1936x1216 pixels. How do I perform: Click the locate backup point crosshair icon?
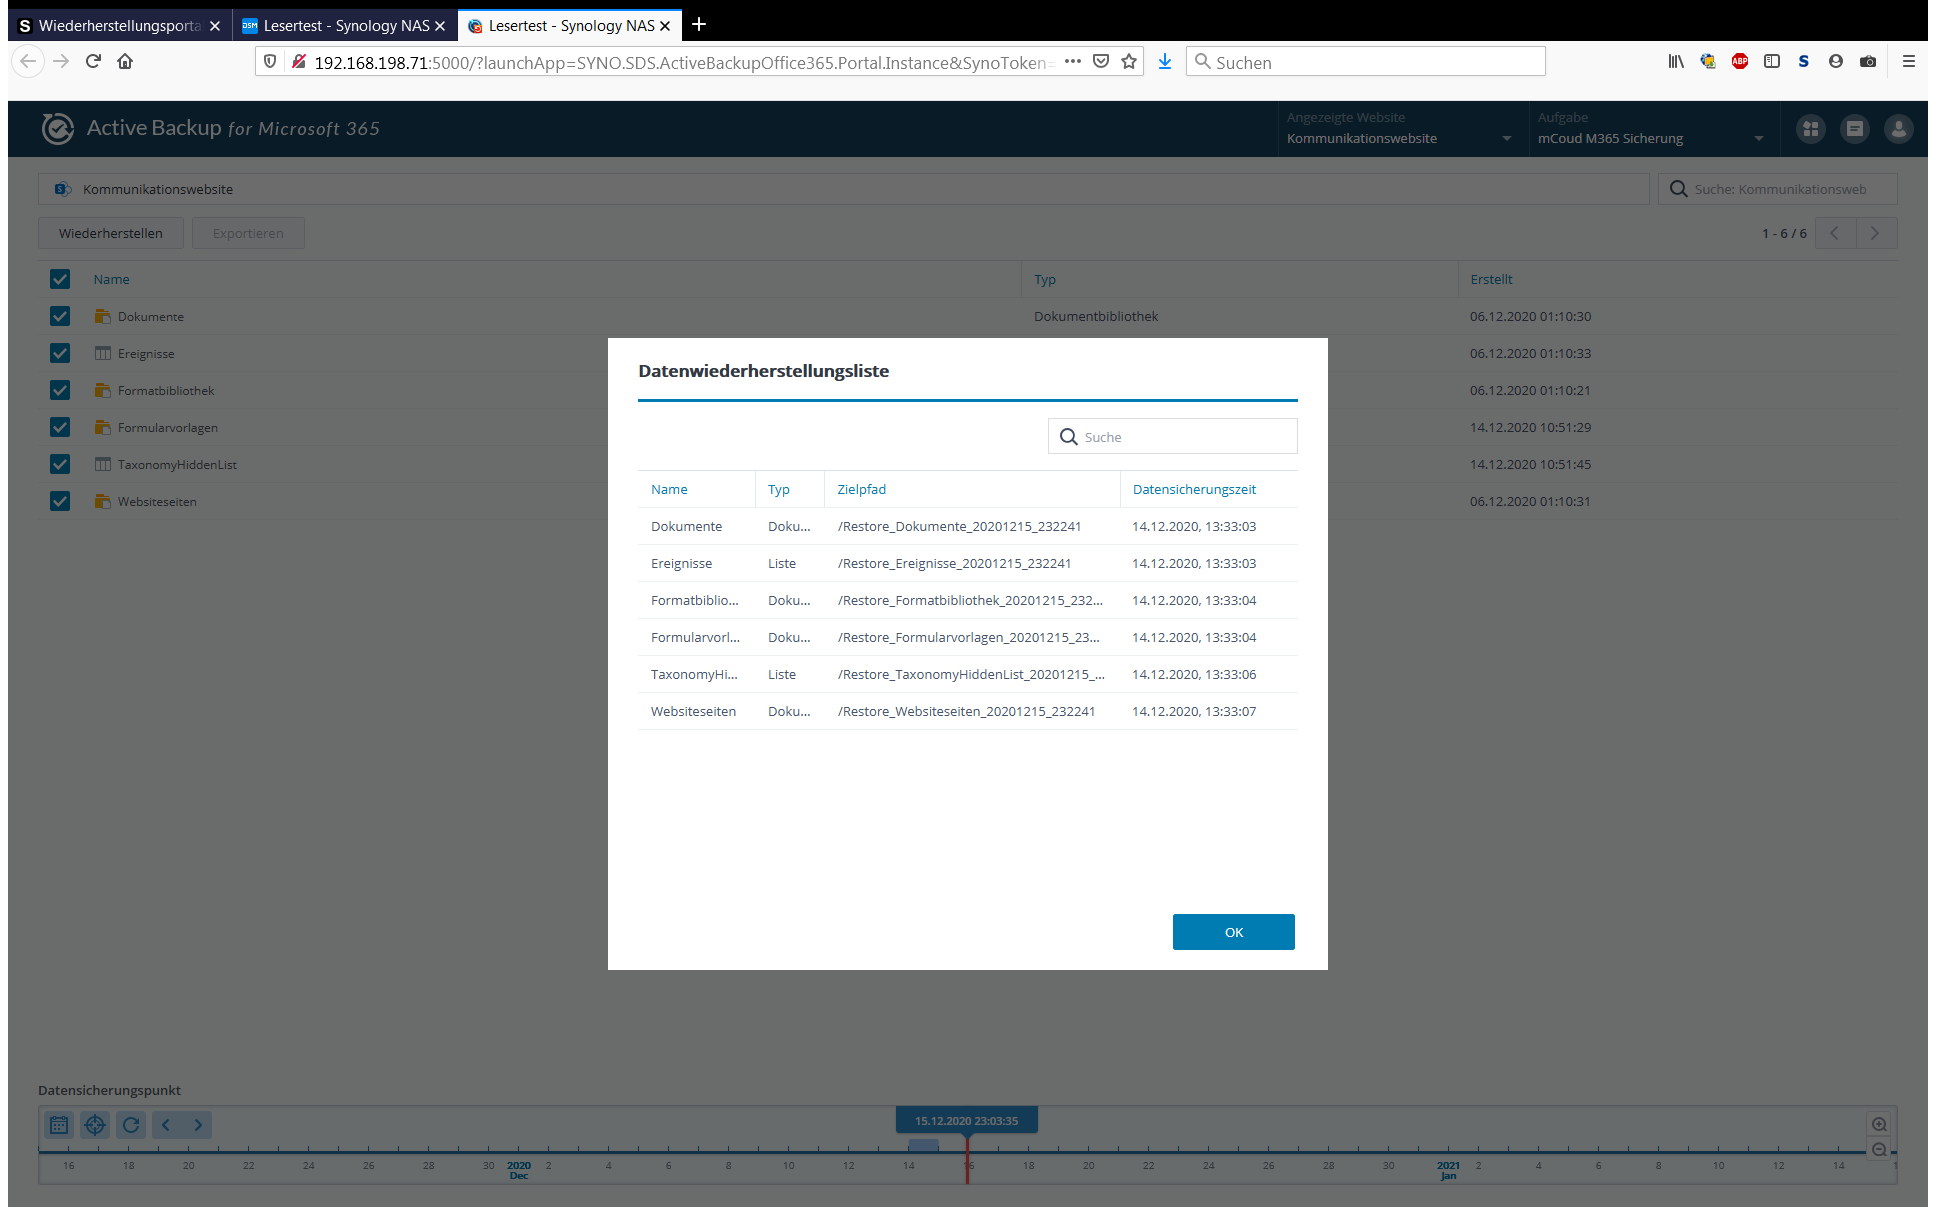(x=95, y=1125)
